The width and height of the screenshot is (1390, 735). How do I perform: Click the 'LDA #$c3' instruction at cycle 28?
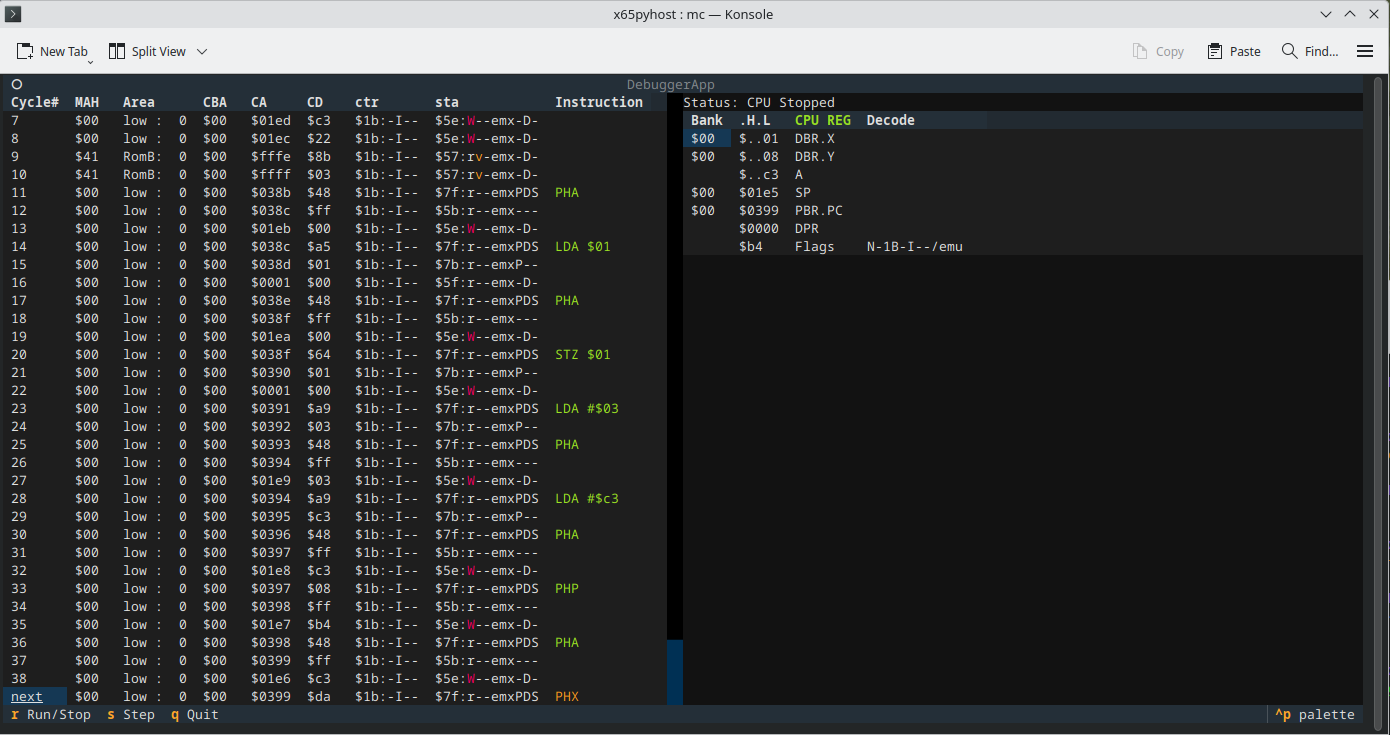(587, 498)
